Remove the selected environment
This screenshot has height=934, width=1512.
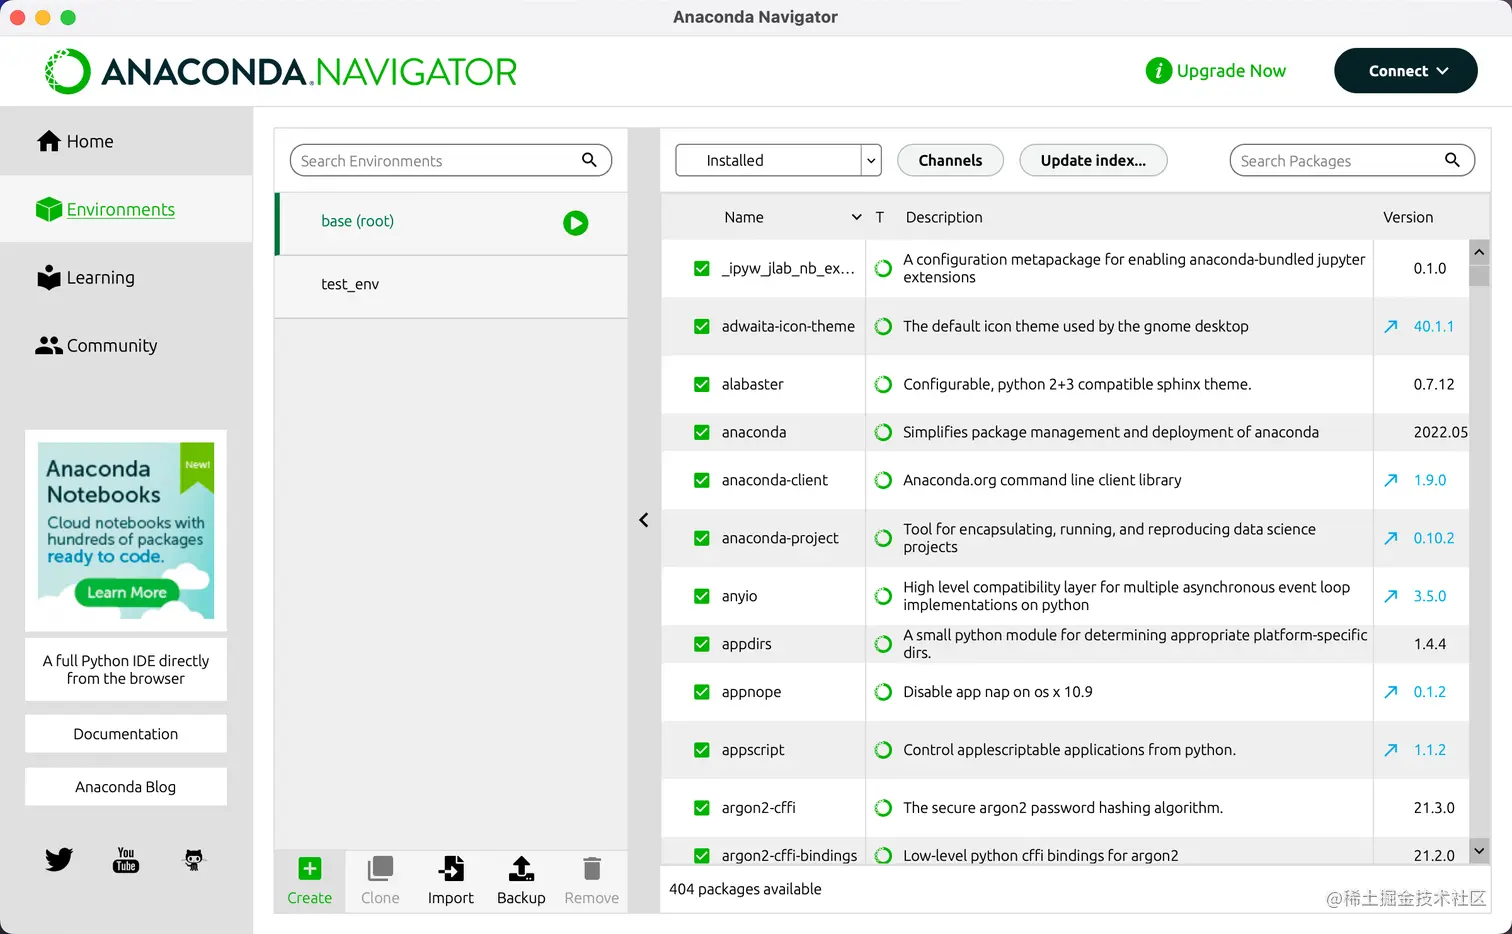[x=592, y=881]
